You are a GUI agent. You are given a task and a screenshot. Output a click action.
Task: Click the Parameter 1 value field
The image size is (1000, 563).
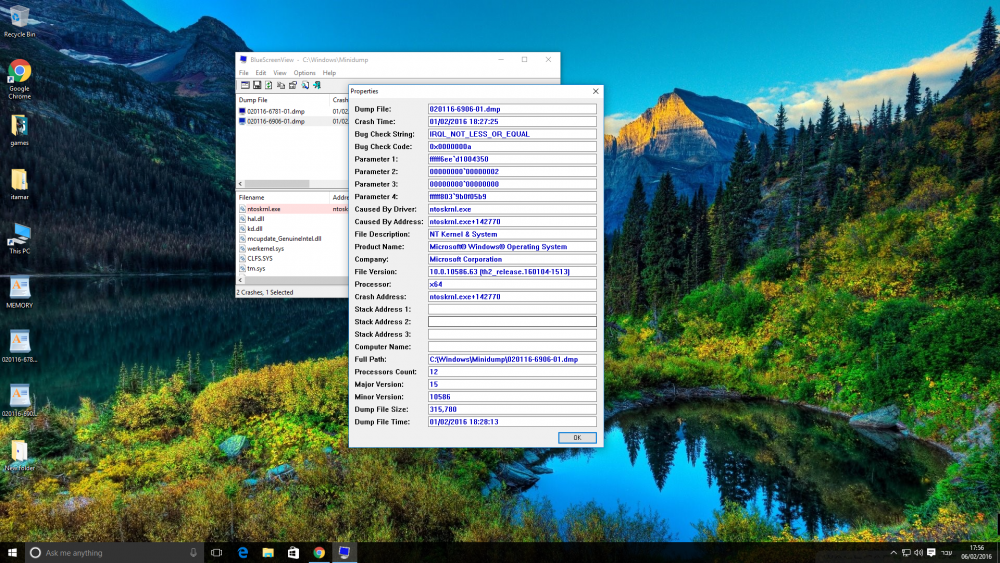(512, 159)
